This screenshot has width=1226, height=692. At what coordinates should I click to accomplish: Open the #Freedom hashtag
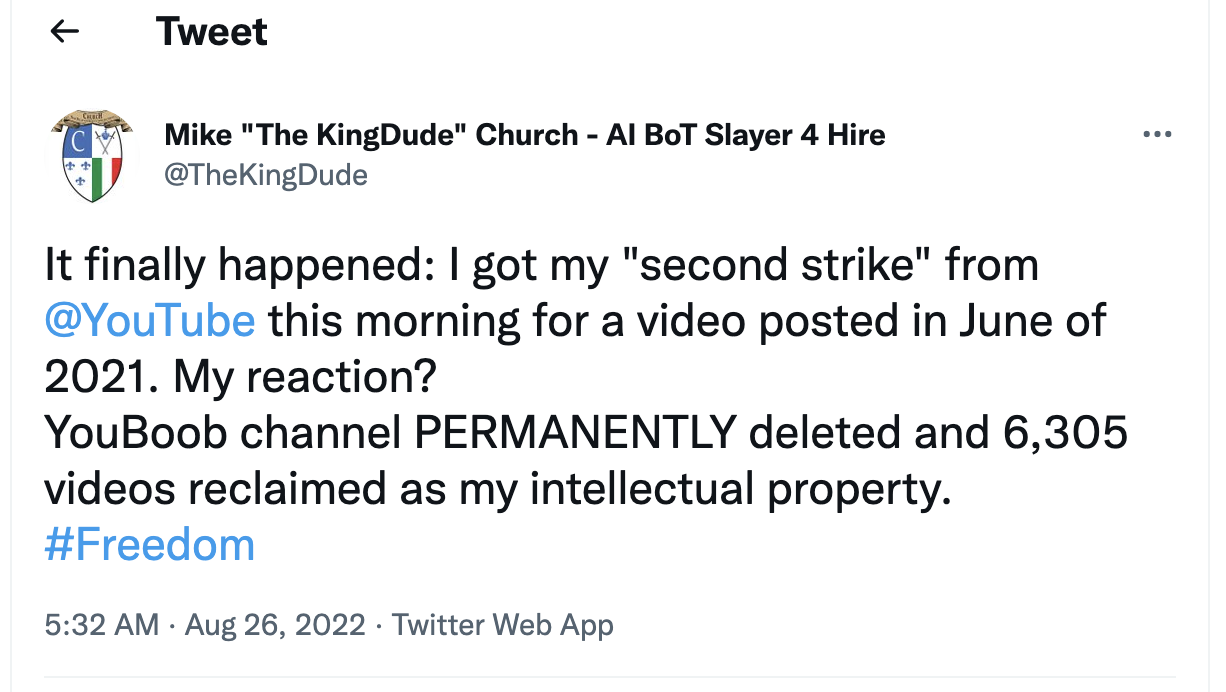tap(150, 545)
